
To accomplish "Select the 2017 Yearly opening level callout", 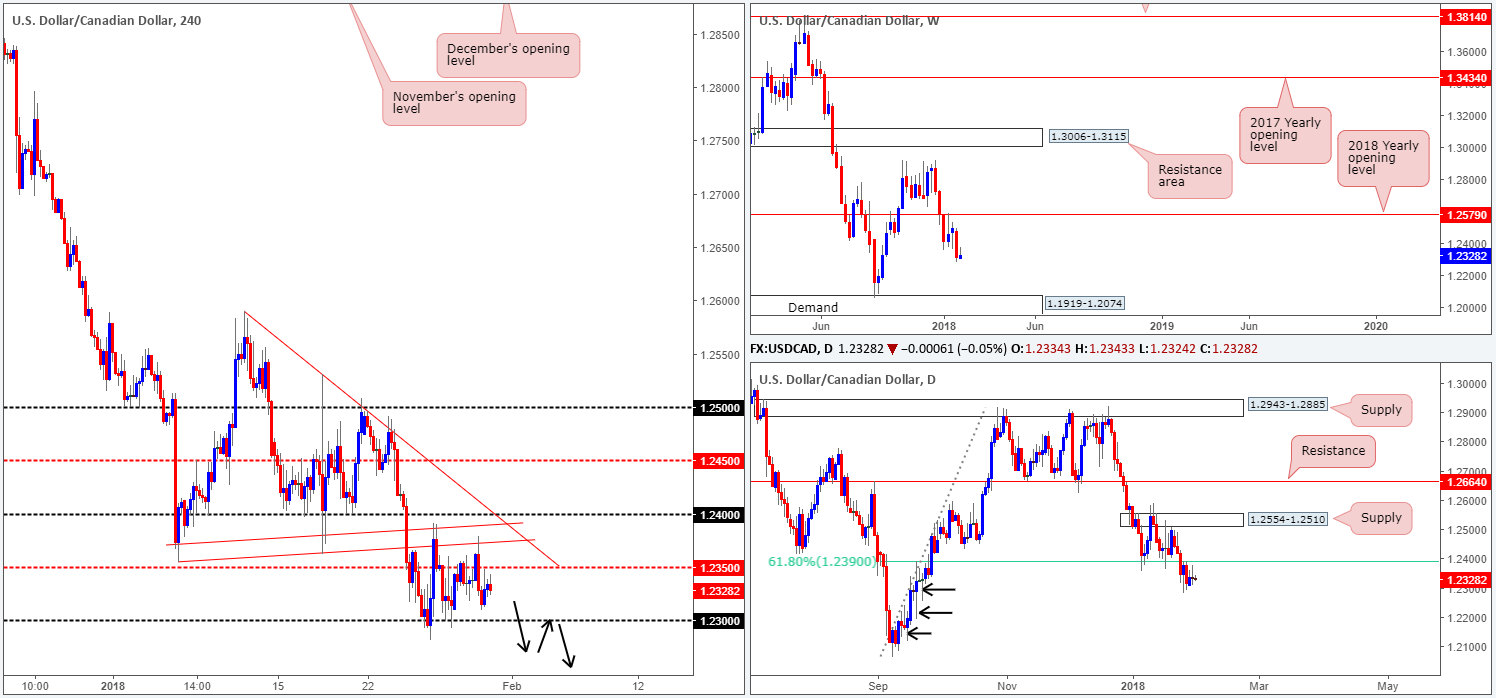I will click(1284, 136).
